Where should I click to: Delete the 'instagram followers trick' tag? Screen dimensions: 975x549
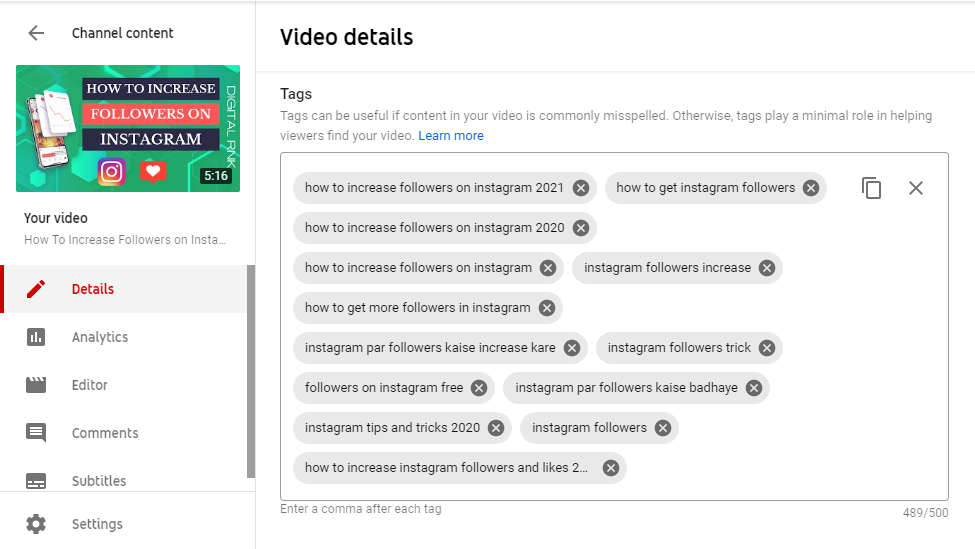(767, 348)
